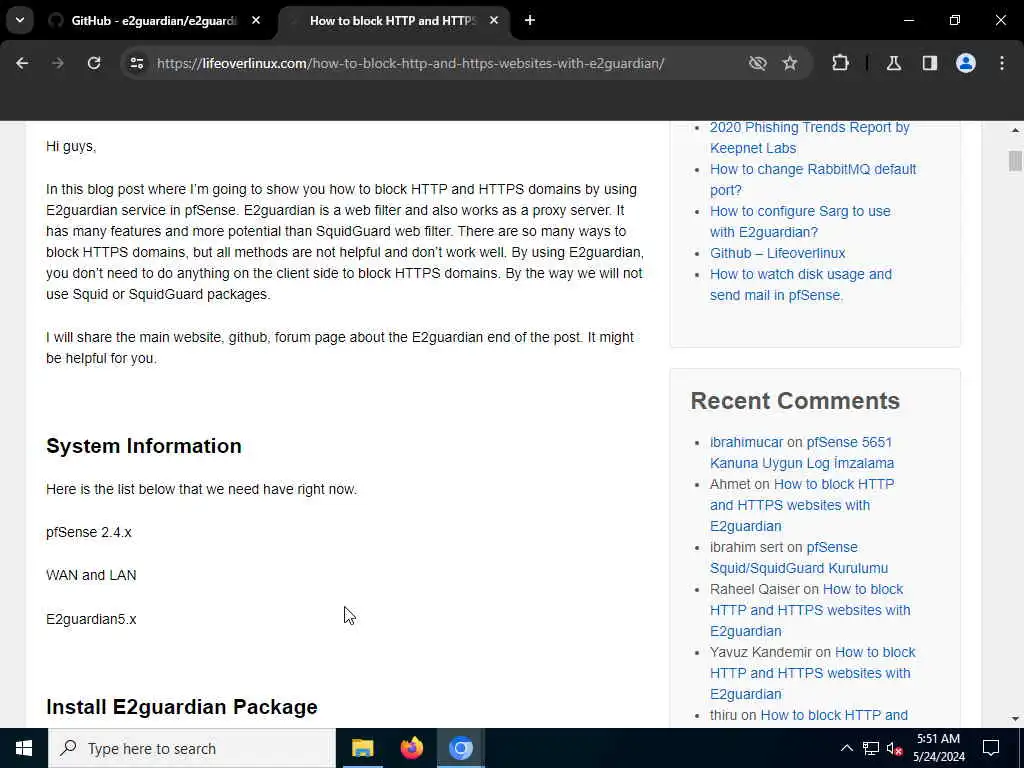Open thiru's comment article link
1024x768 pixels.
click(x=834, y=715)
